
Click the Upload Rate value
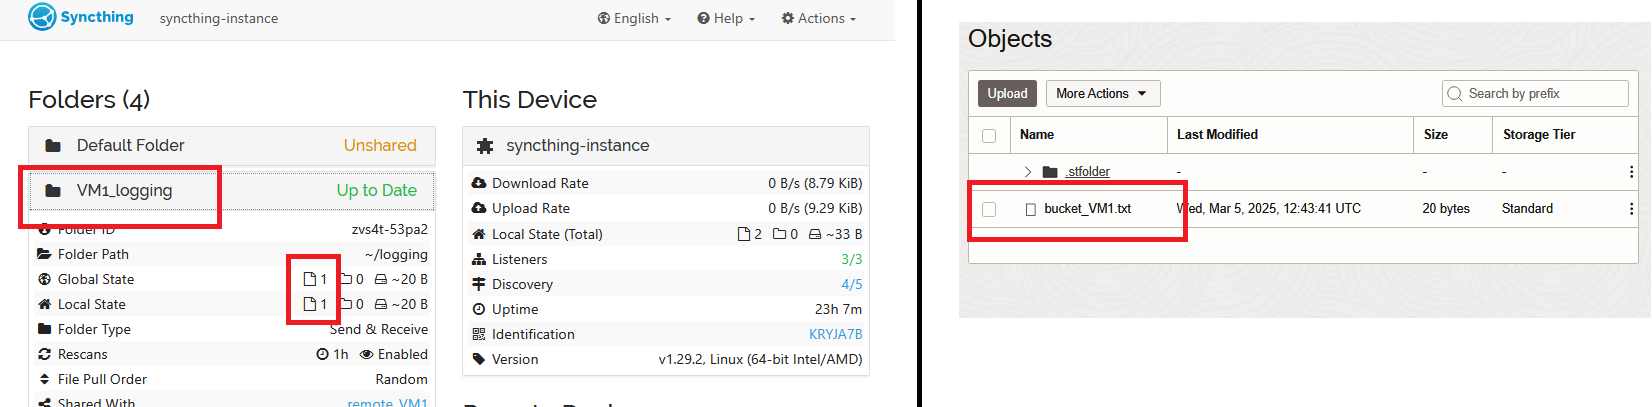(x=815, y=208)
